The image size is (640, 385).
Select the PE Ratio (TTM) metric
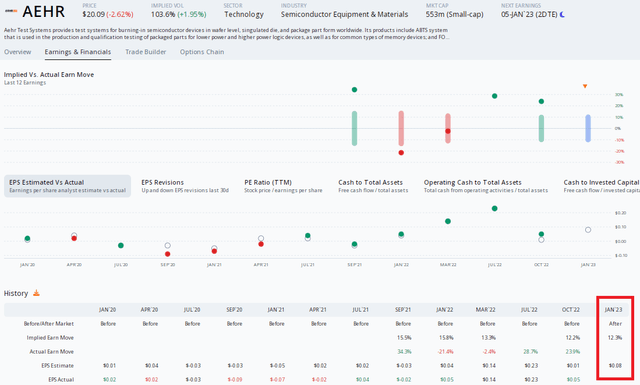(283, 186)
